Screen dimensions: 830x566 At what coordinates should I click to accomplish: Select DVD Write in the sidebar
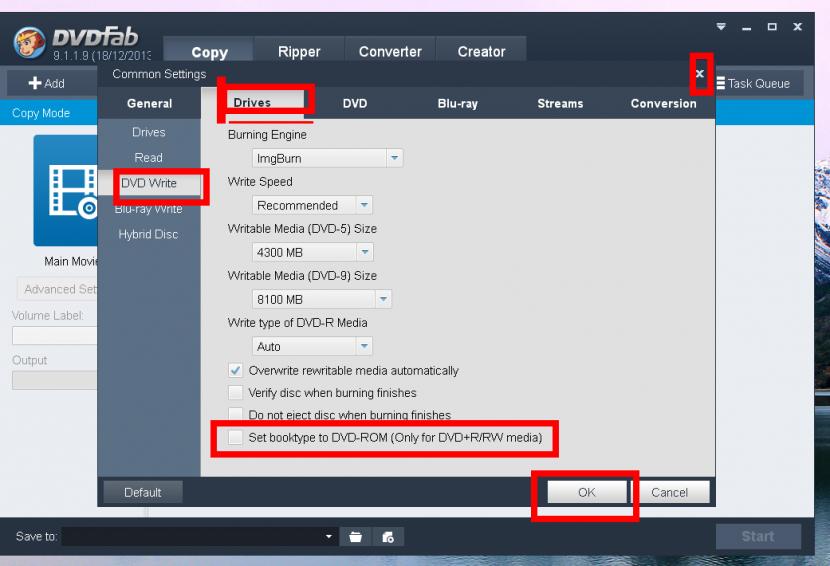149,183
